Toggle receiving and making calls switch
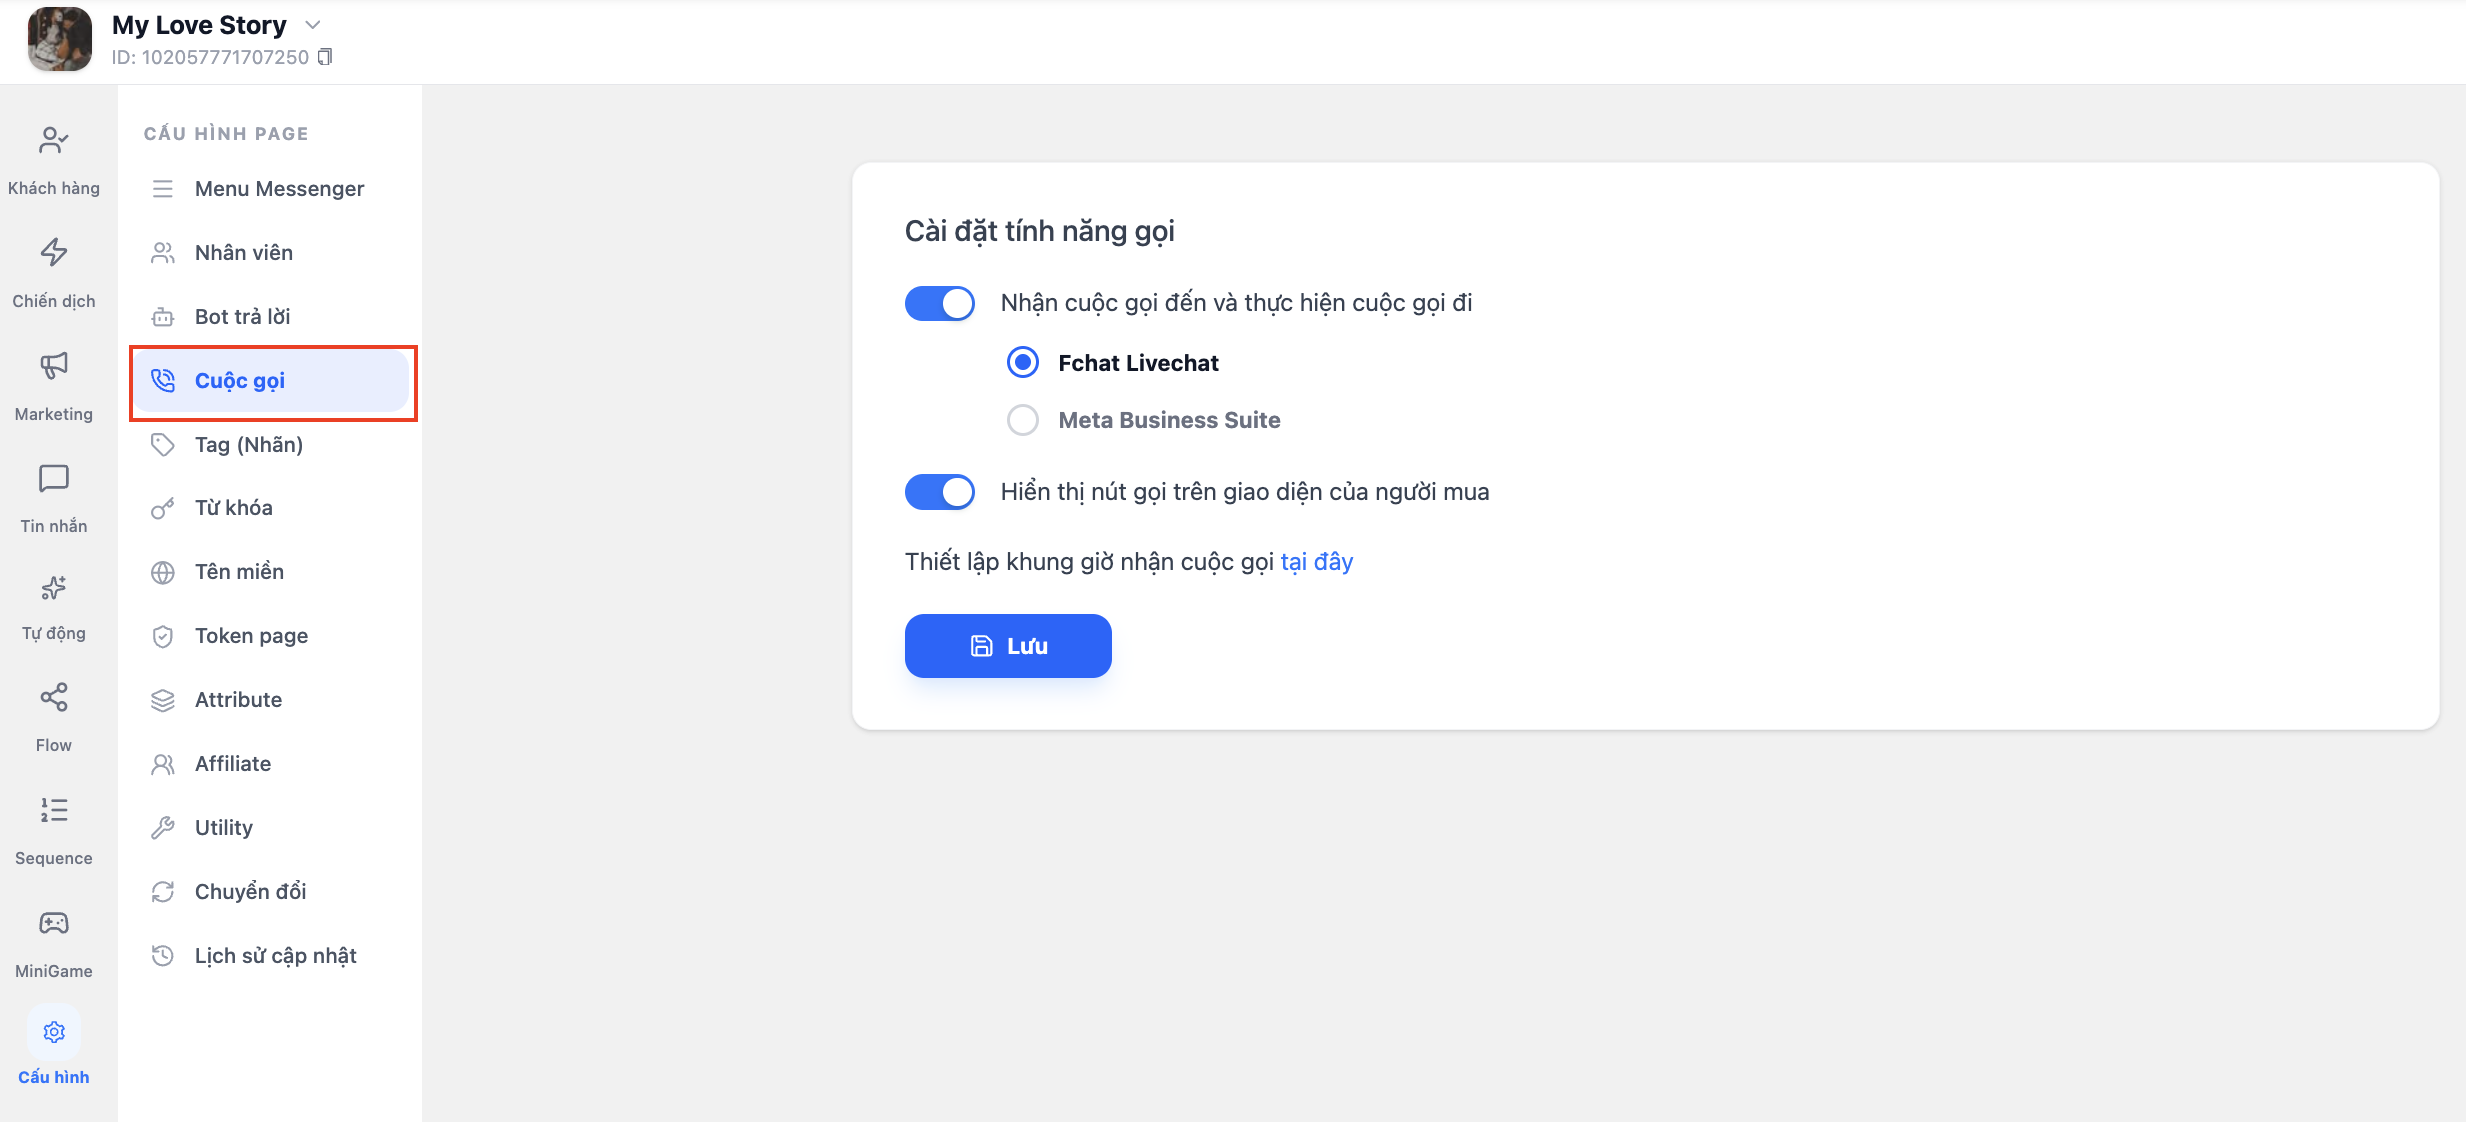 (x=940, y=303)
